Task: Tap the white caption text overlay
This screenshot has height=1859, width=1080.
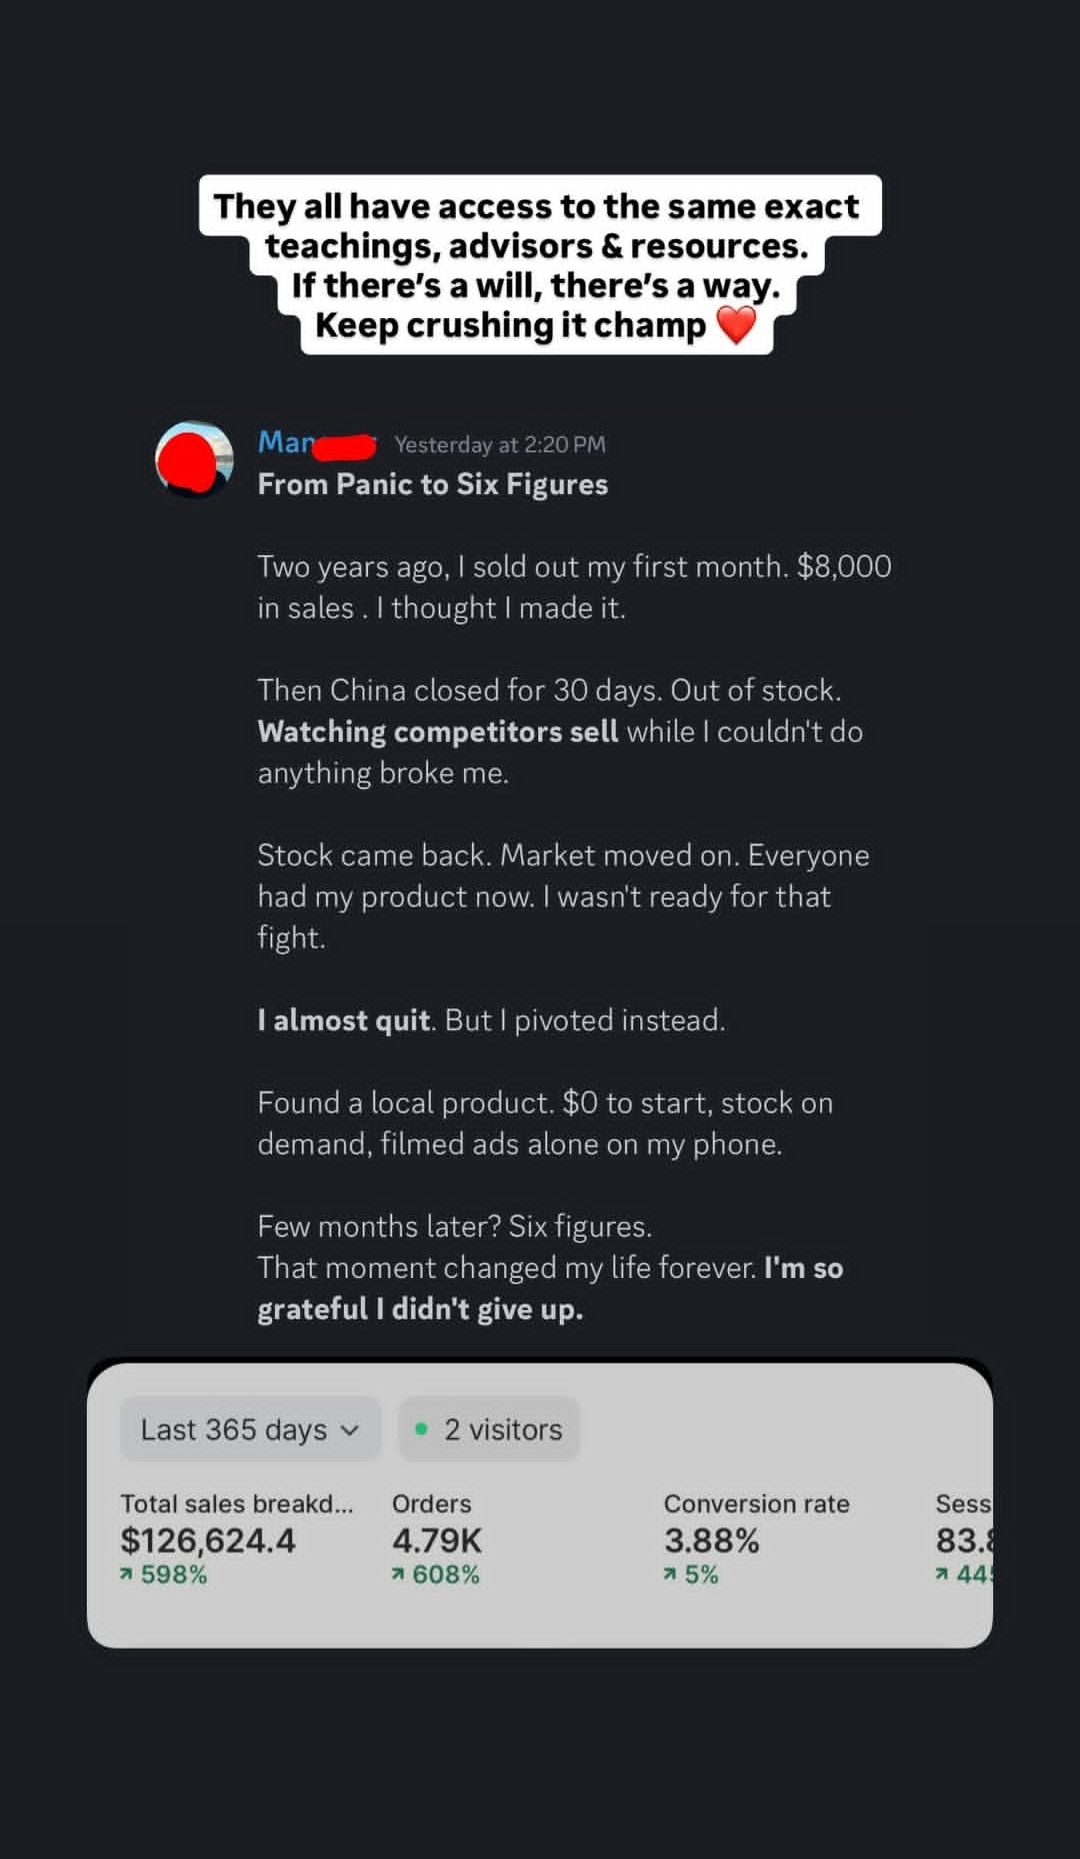Action: 539,264
